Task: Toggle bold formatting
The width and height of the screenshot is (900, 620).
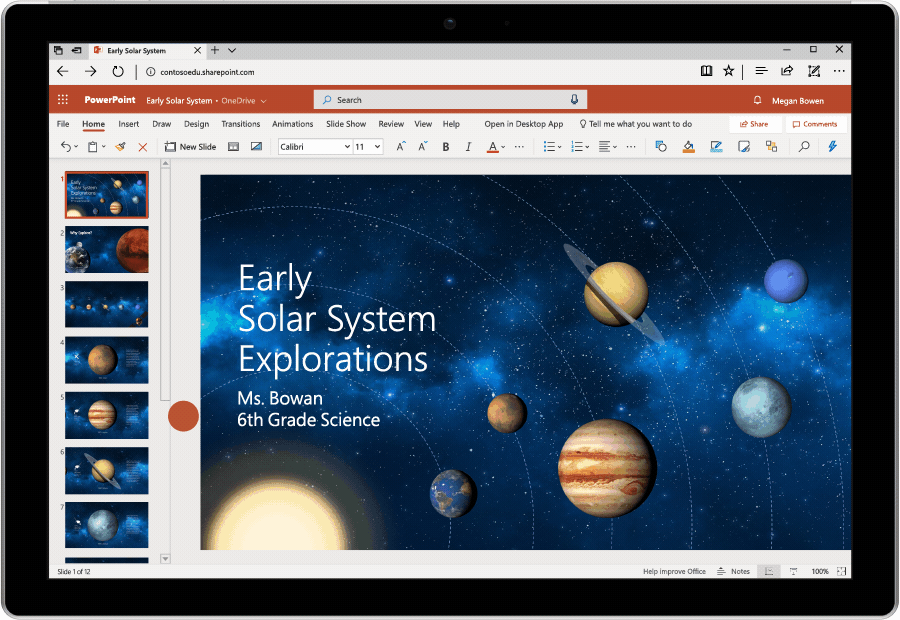Action: [445, 146]
